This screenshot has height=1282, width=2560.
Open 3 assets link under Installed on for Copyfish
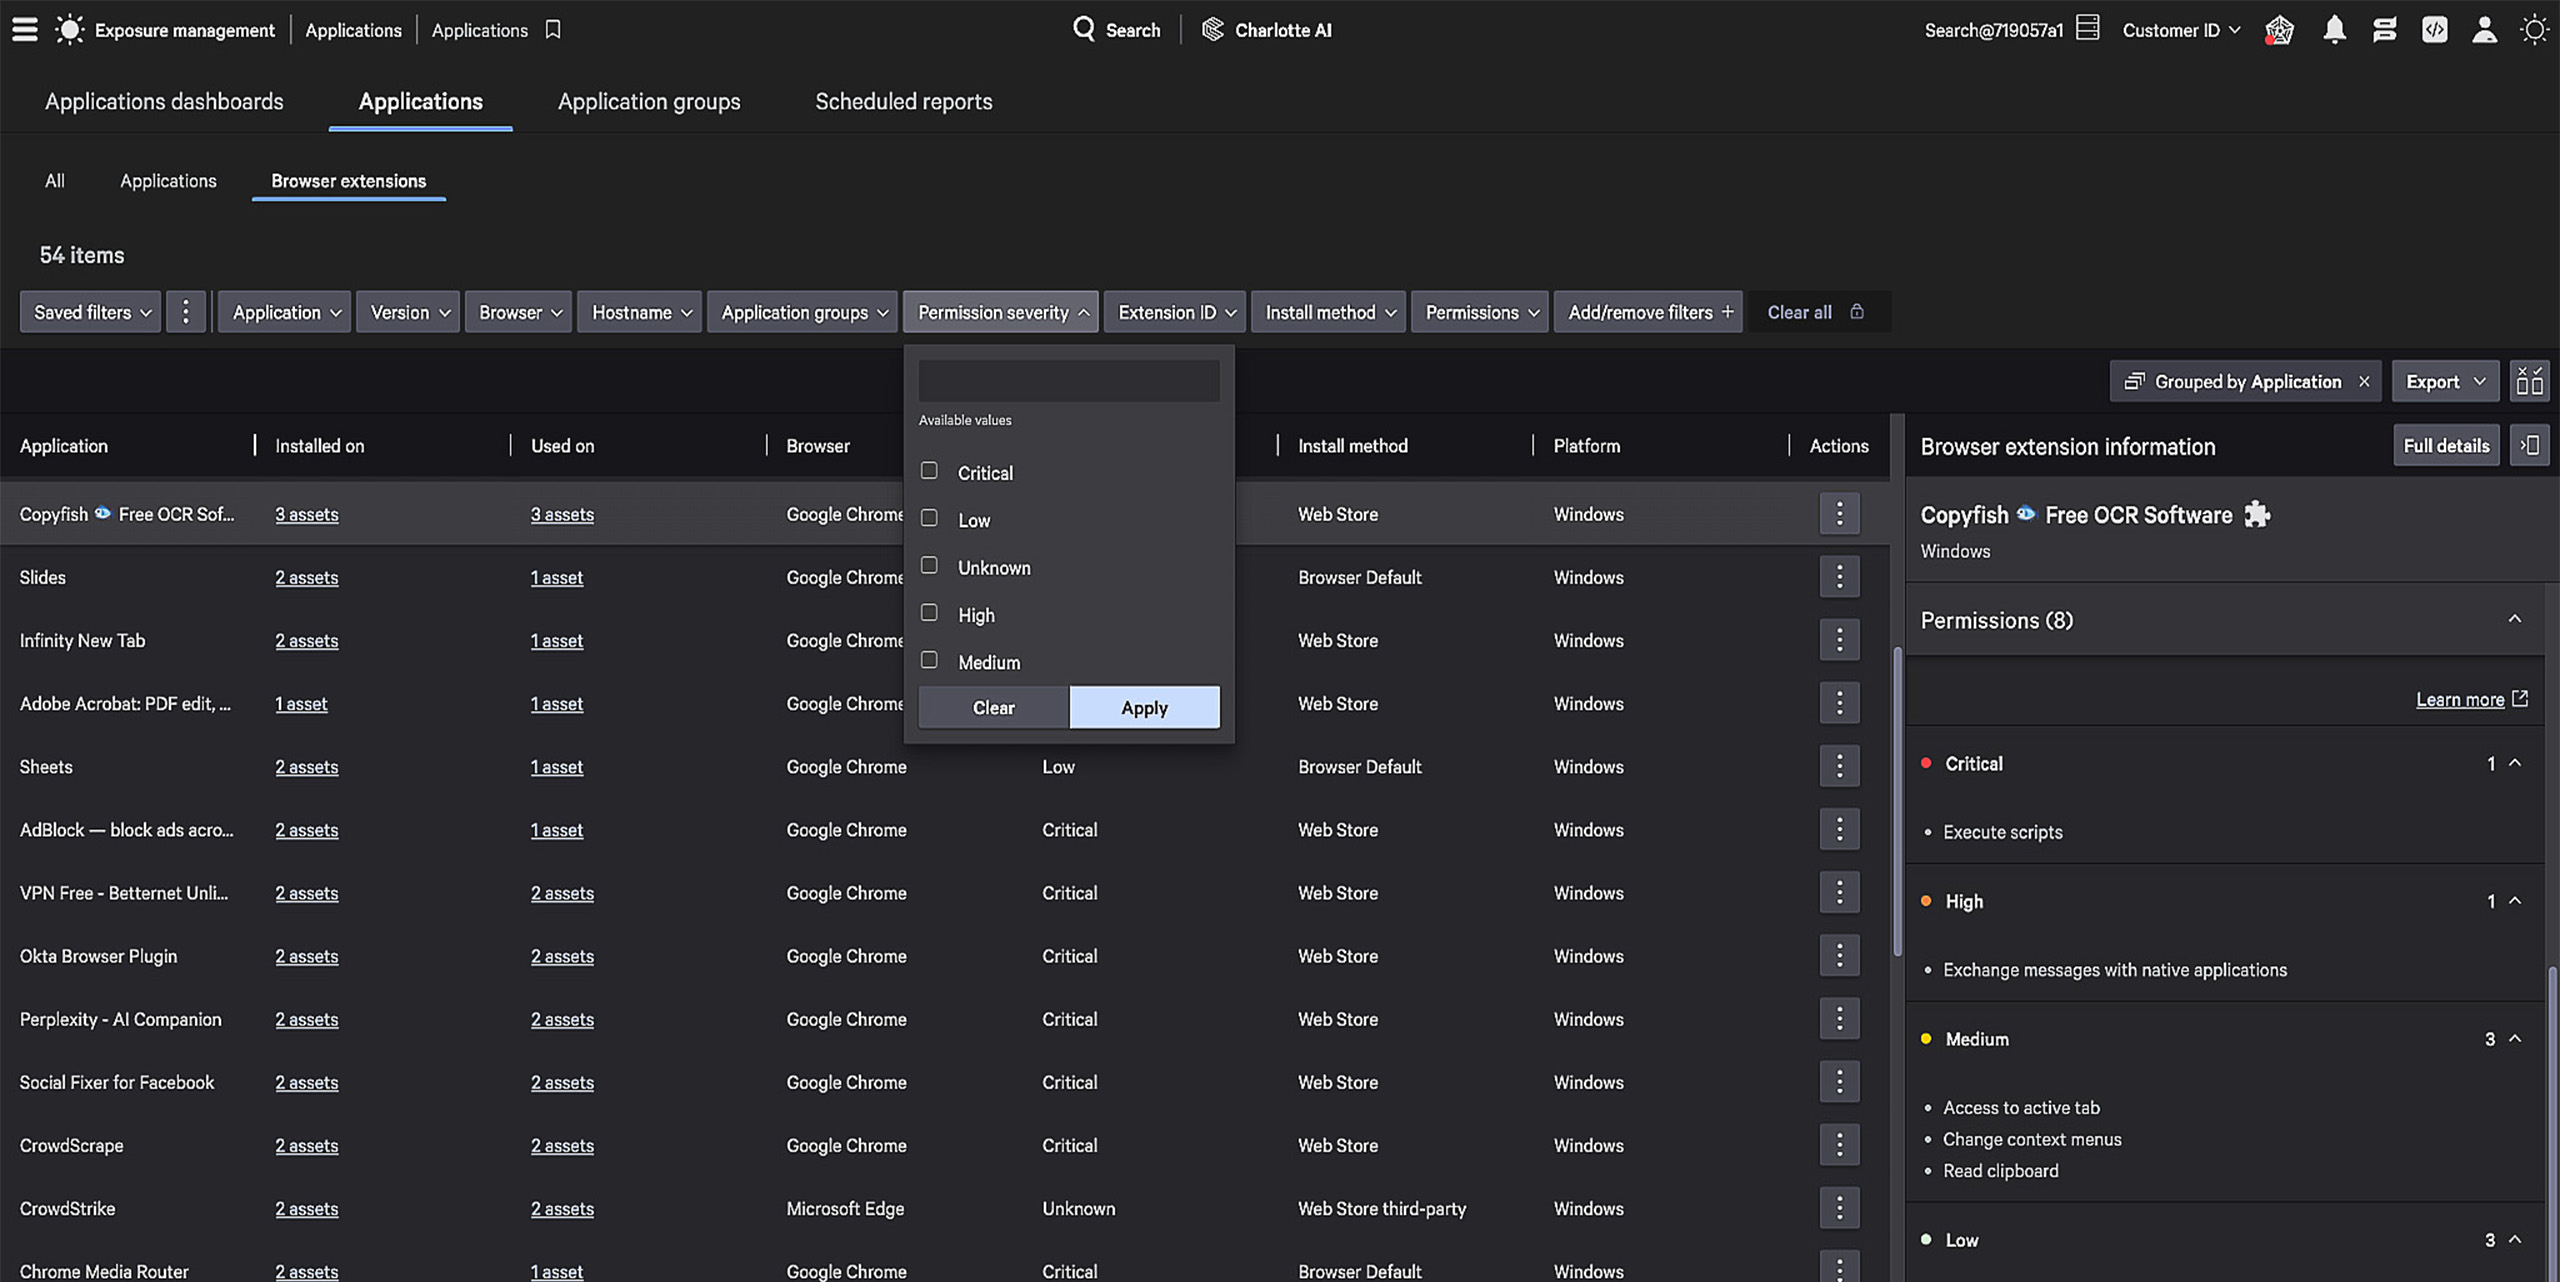tap(307, 514)
